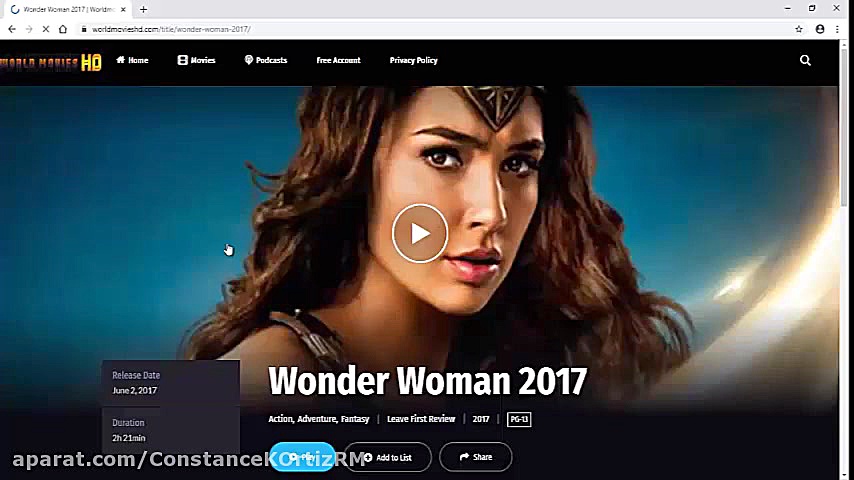The width and height of the screenshot is (854, 480).
Task: Open the Chrome three-dot menu
Action: pos(837,29)
